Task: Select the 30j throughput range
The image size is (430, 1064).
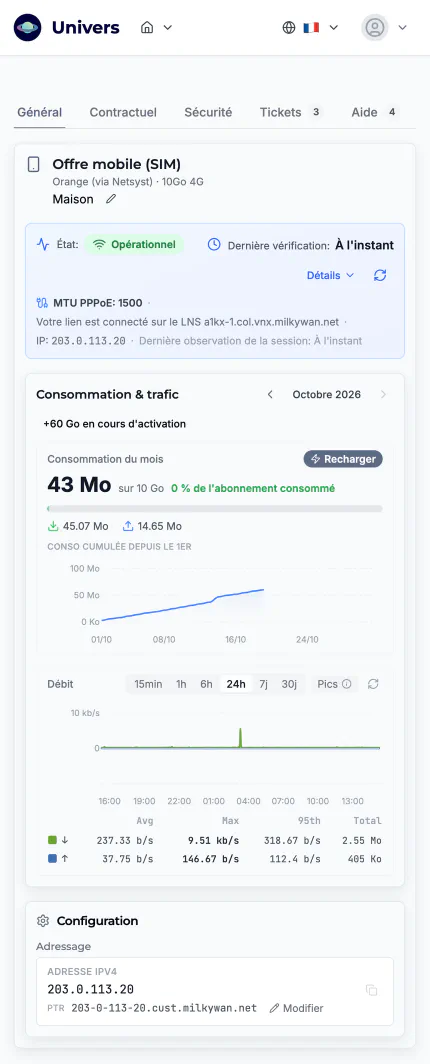Action: click(x=289, y=684)
